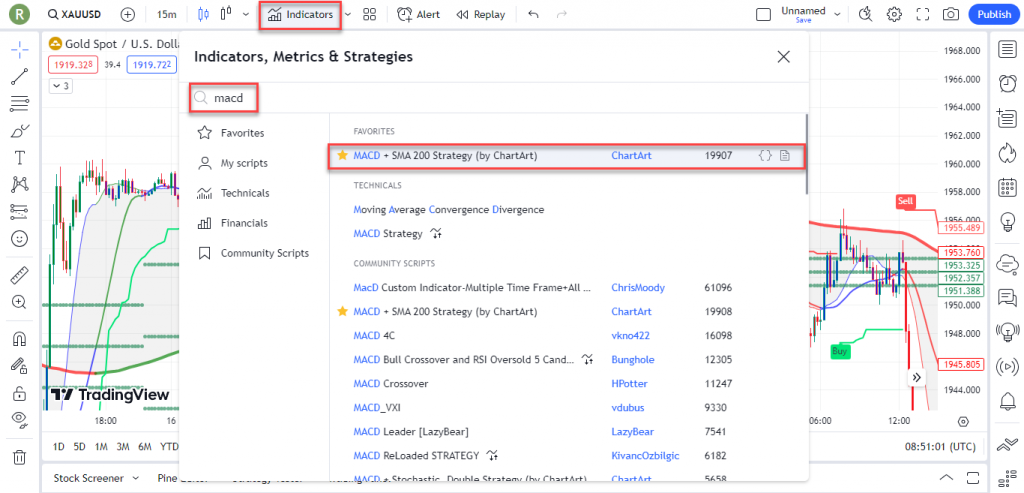Expand the chart style dropdown arrow
Image resolution: width=1024 pixels, height=493 pixels.
click(x=246, y=14)
